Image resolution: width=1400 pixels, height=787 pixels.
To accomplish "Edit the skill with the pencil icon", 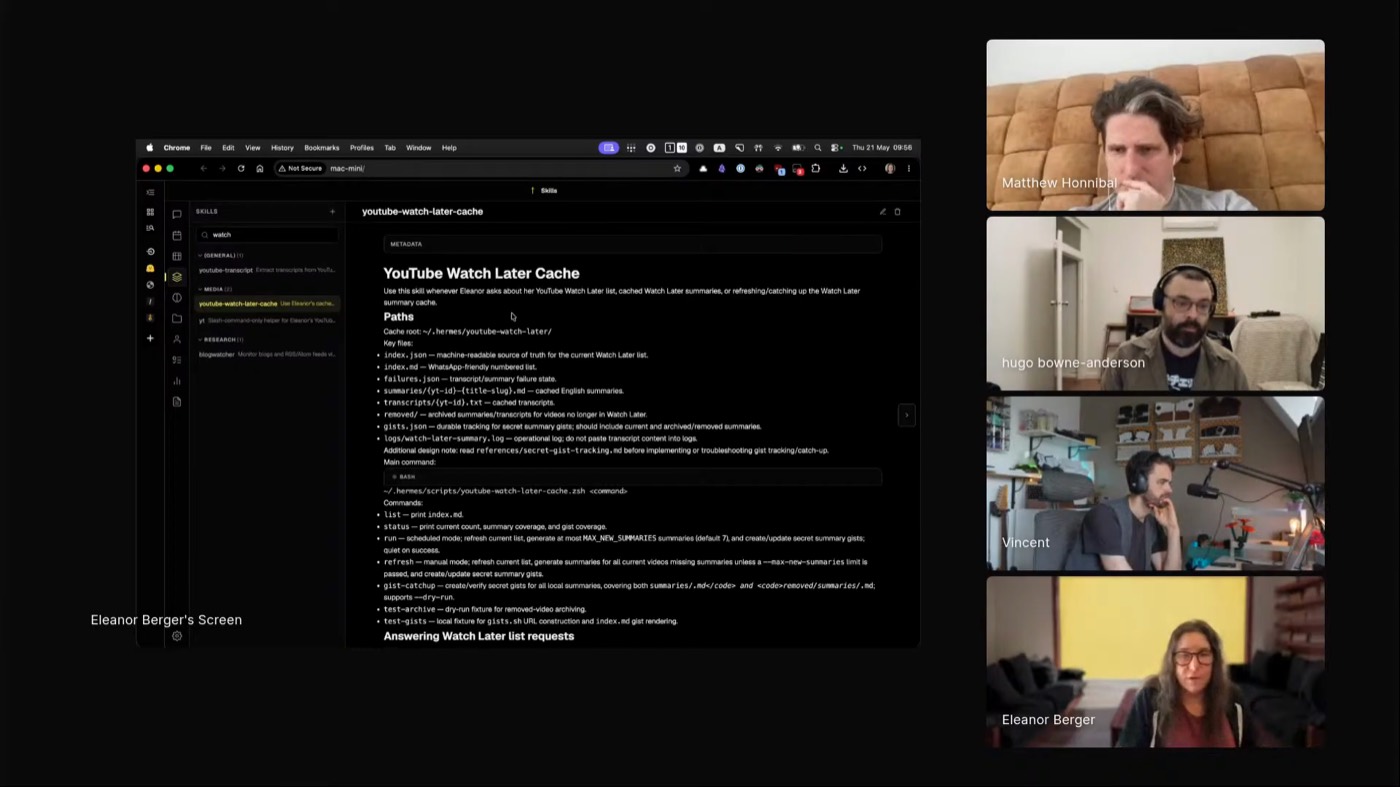I will click(x=882, y=212).
